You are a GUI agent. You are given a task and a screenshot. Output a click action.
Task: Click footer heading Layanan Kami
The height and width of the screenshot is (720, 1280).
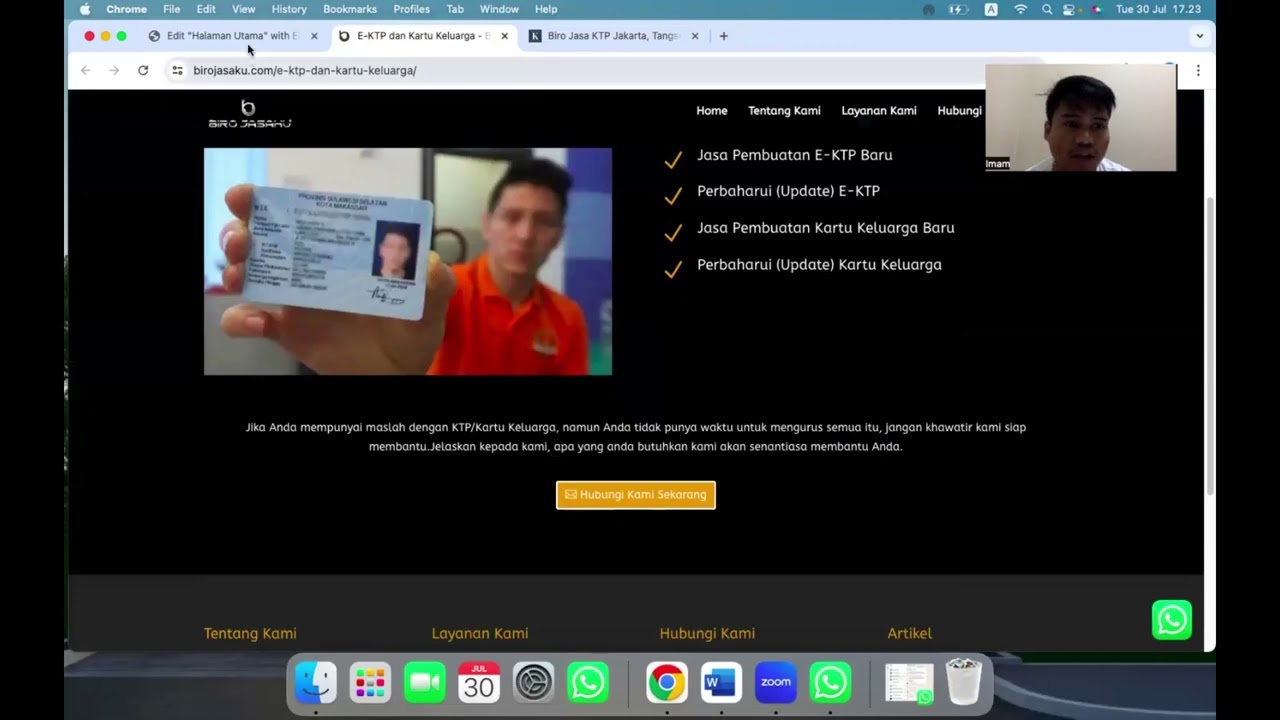coord(480,633)
